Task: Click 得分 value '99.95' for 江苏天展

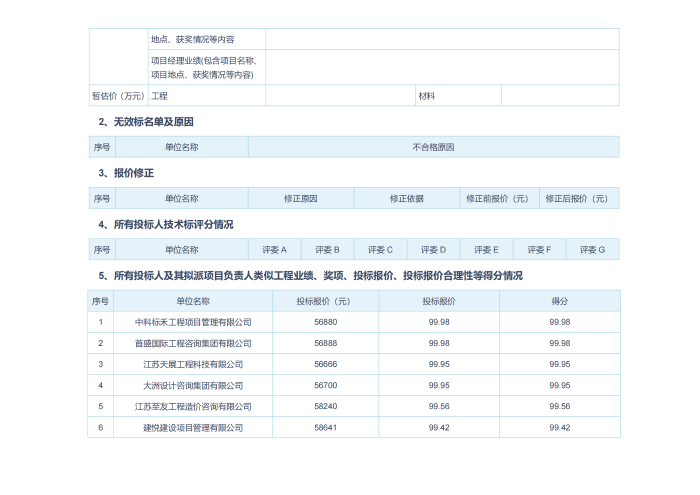Action: coord(560,364)
